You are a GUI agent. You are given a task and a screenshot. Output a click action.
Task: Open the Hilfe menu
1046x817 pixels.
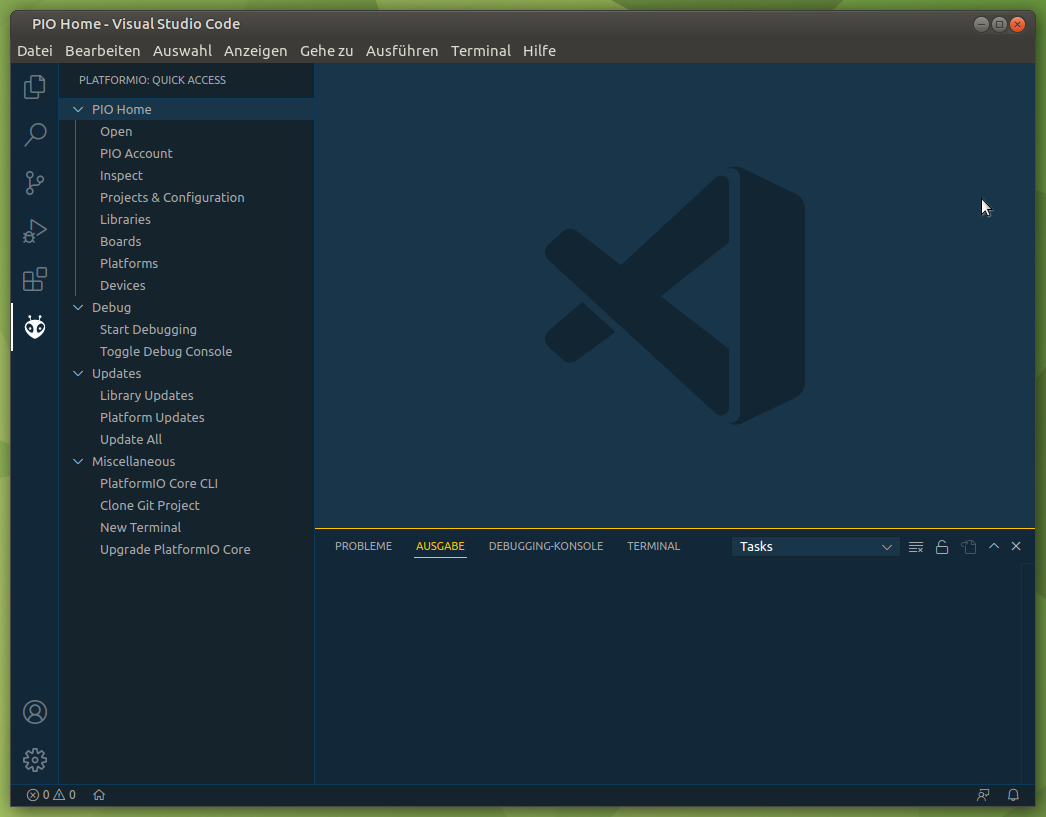coord(539,51)
